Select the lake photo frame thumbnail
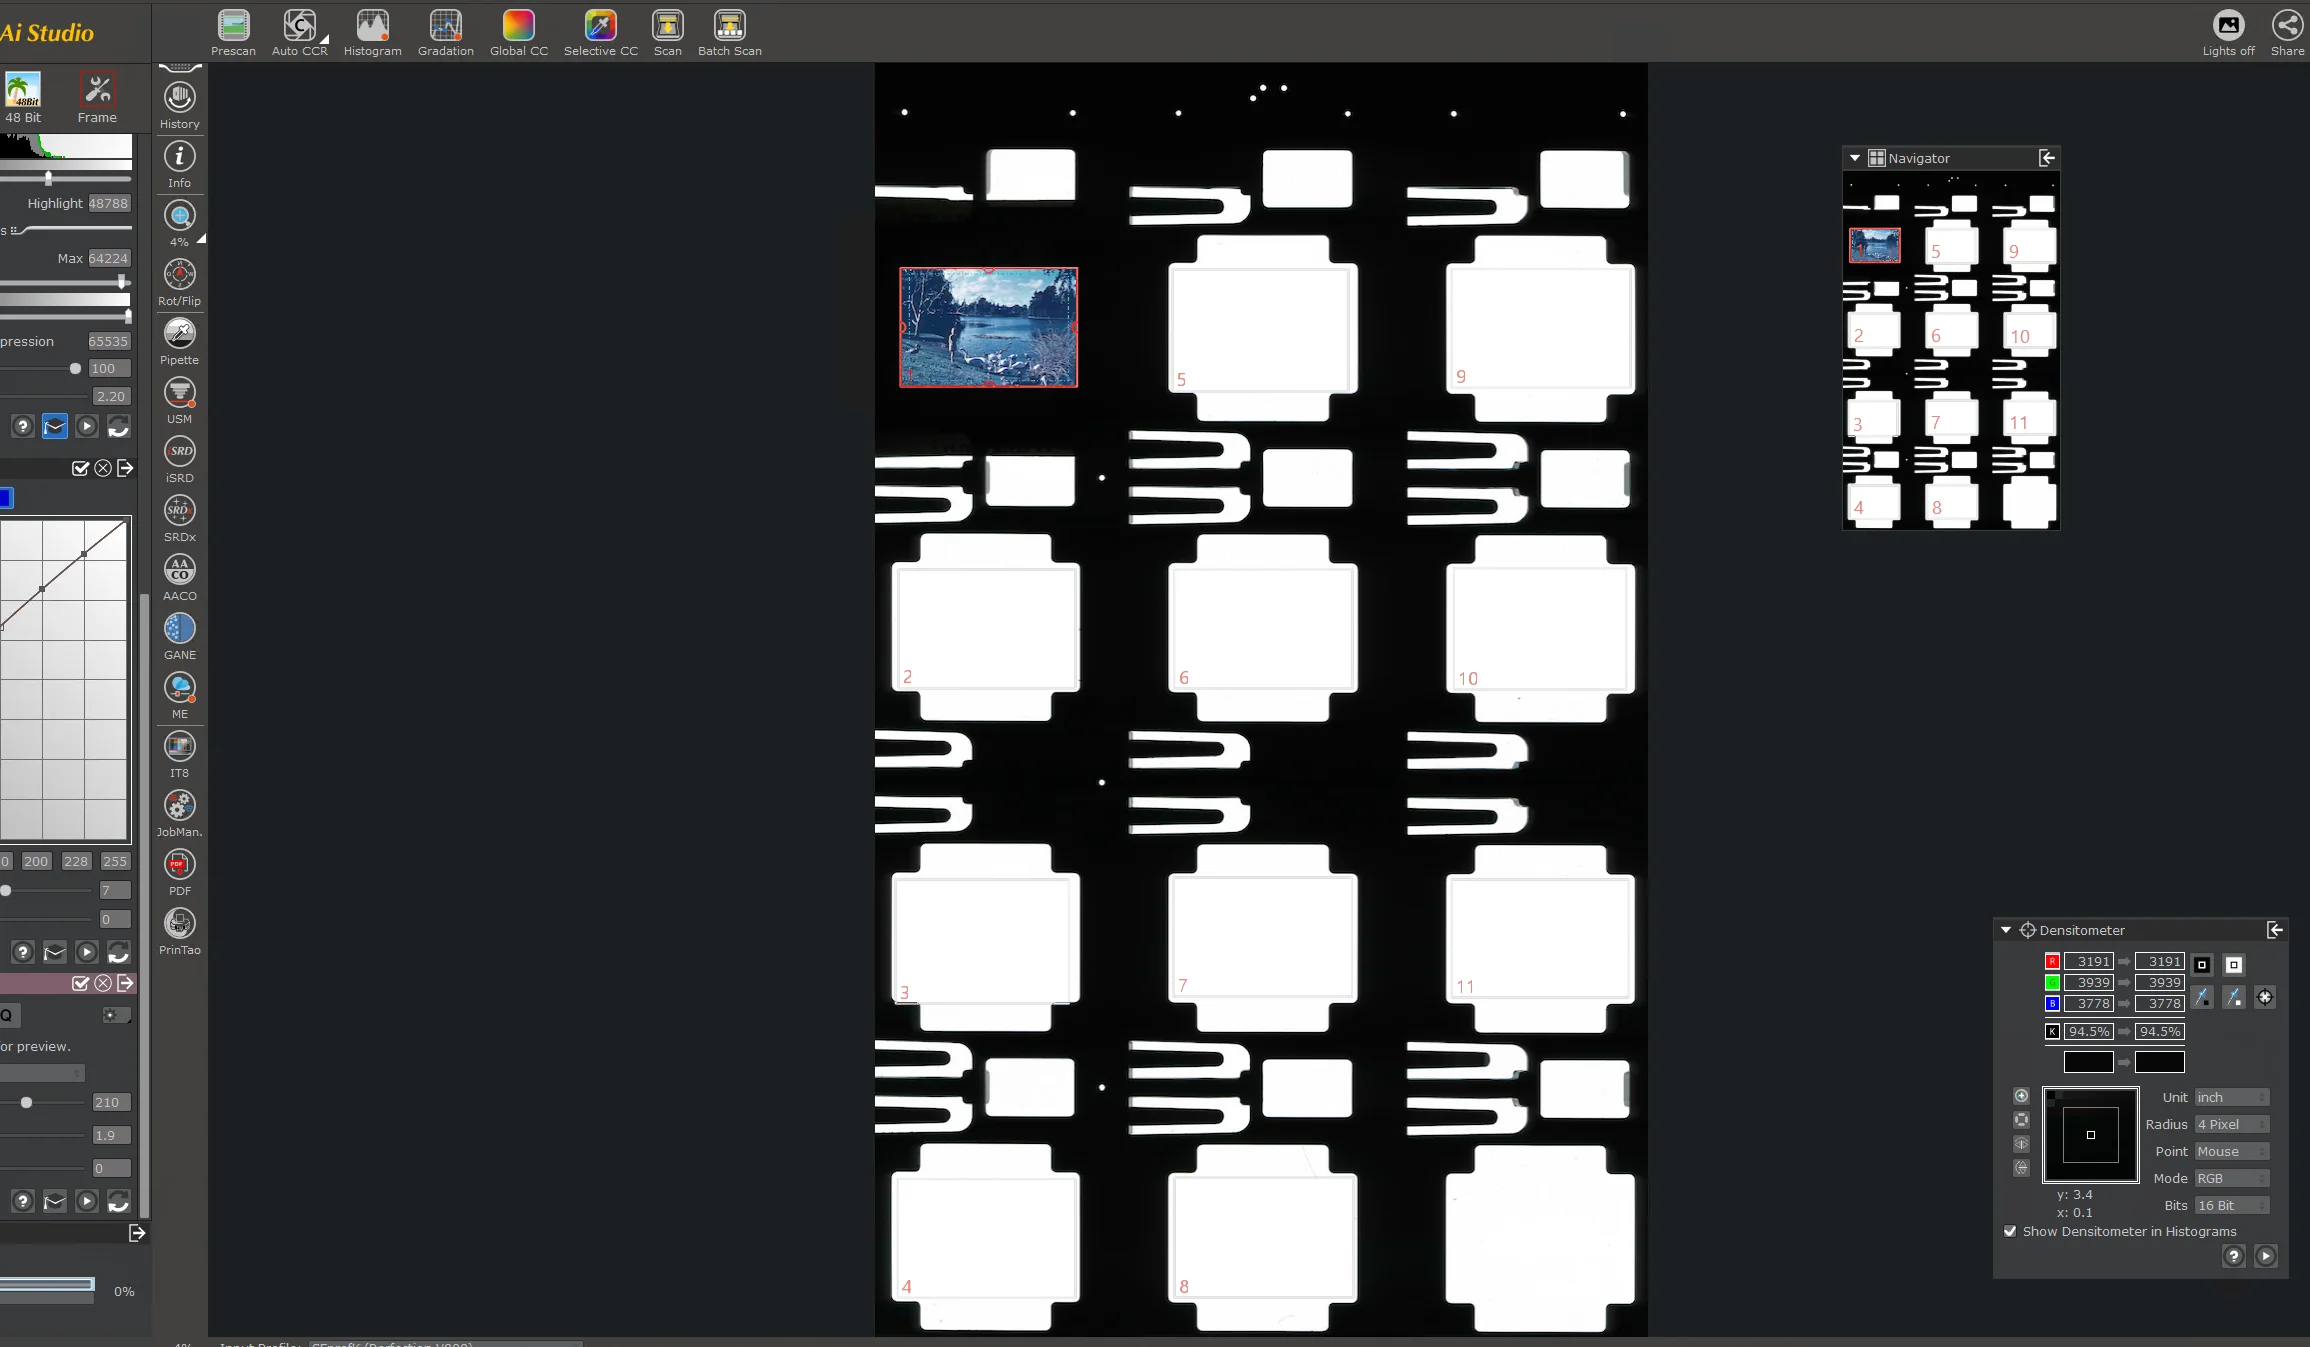The image size is (2310, 1347). (988, 327)
